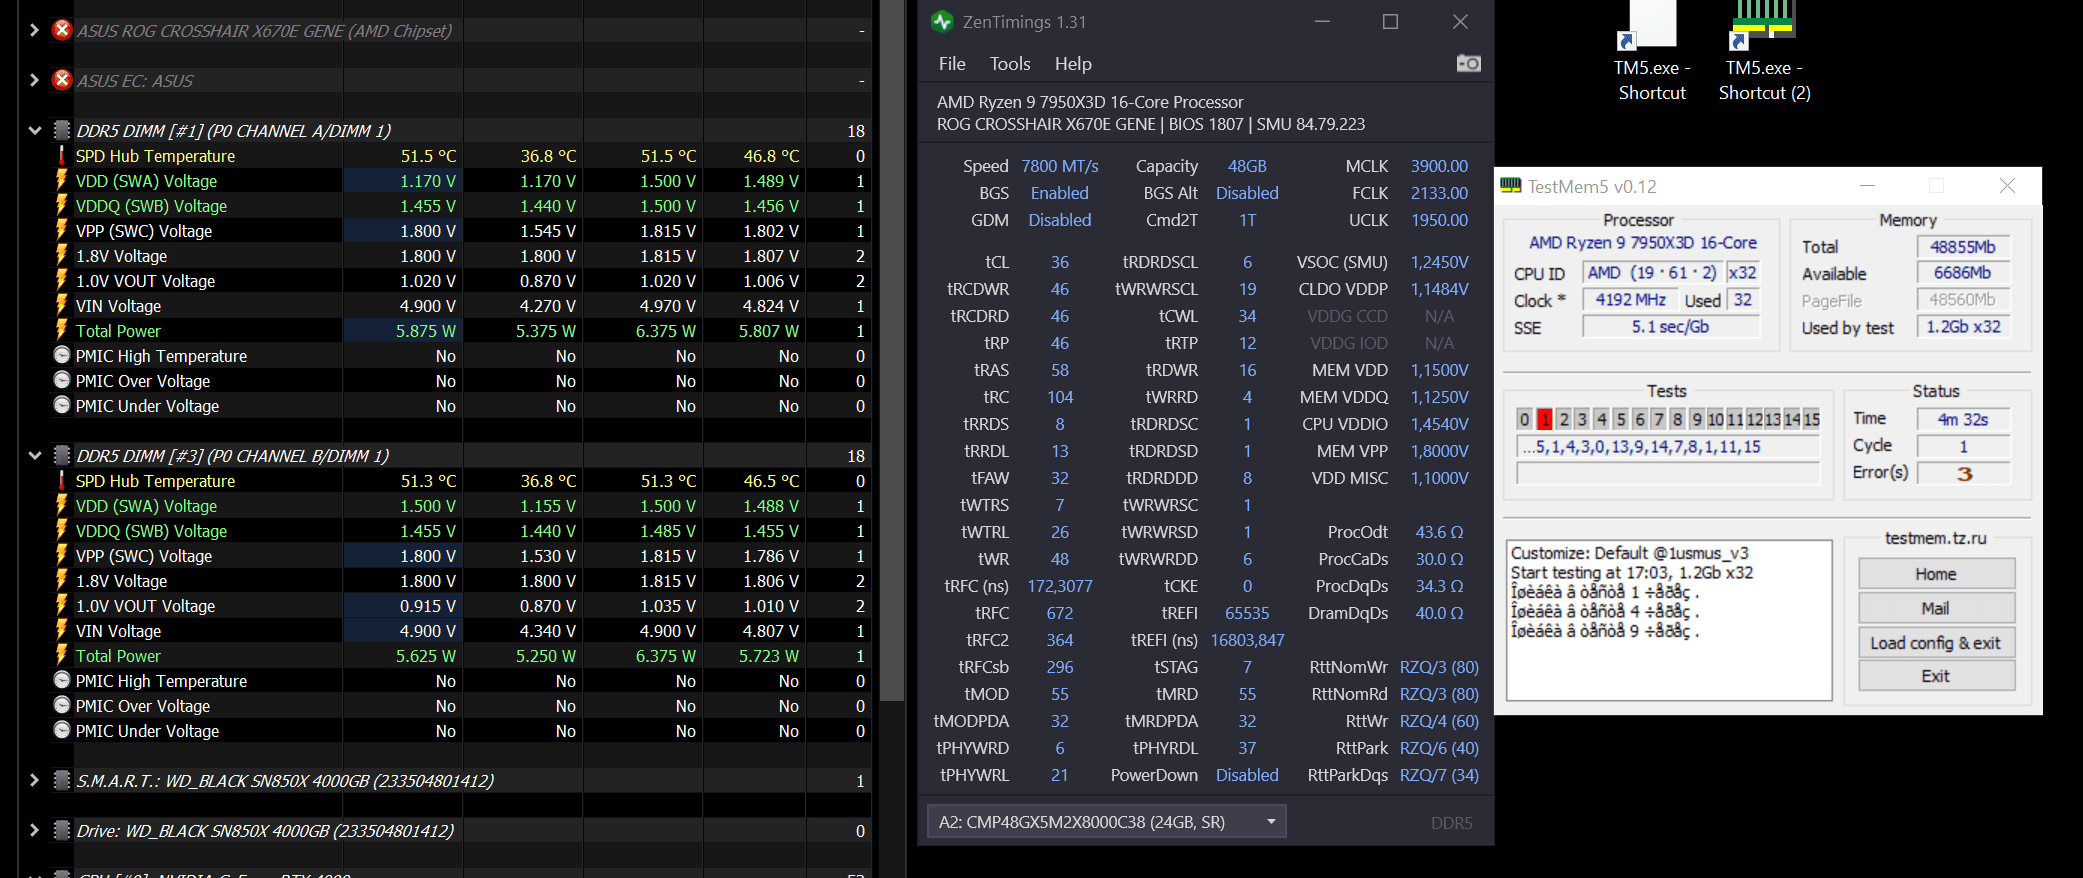Click drive icon of S.M.A.R.T.: WD_BLACK SN850X

tap(61, 780)
